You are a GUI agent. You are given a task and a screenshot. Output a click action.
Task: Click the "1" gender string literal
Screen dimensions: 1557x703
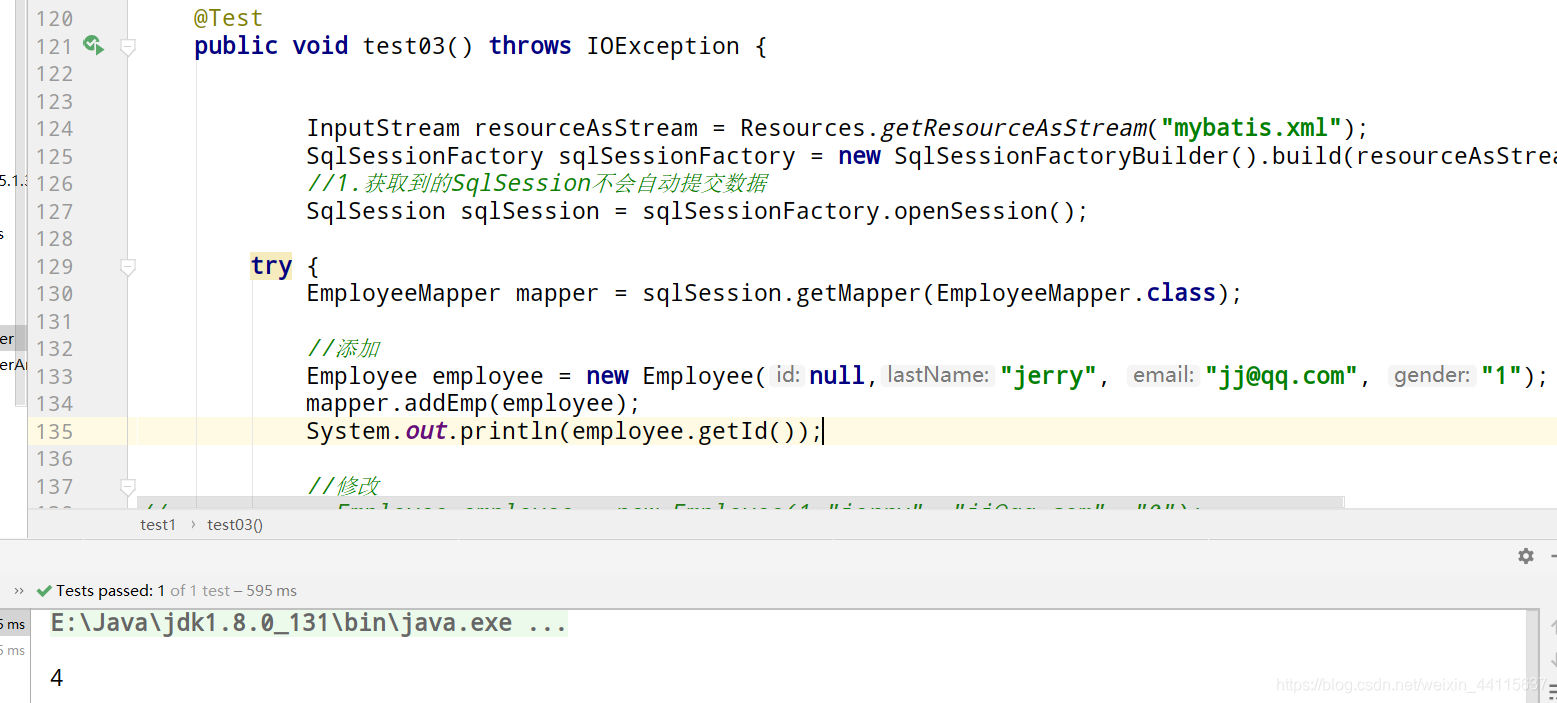click(x=1502, y=377)
